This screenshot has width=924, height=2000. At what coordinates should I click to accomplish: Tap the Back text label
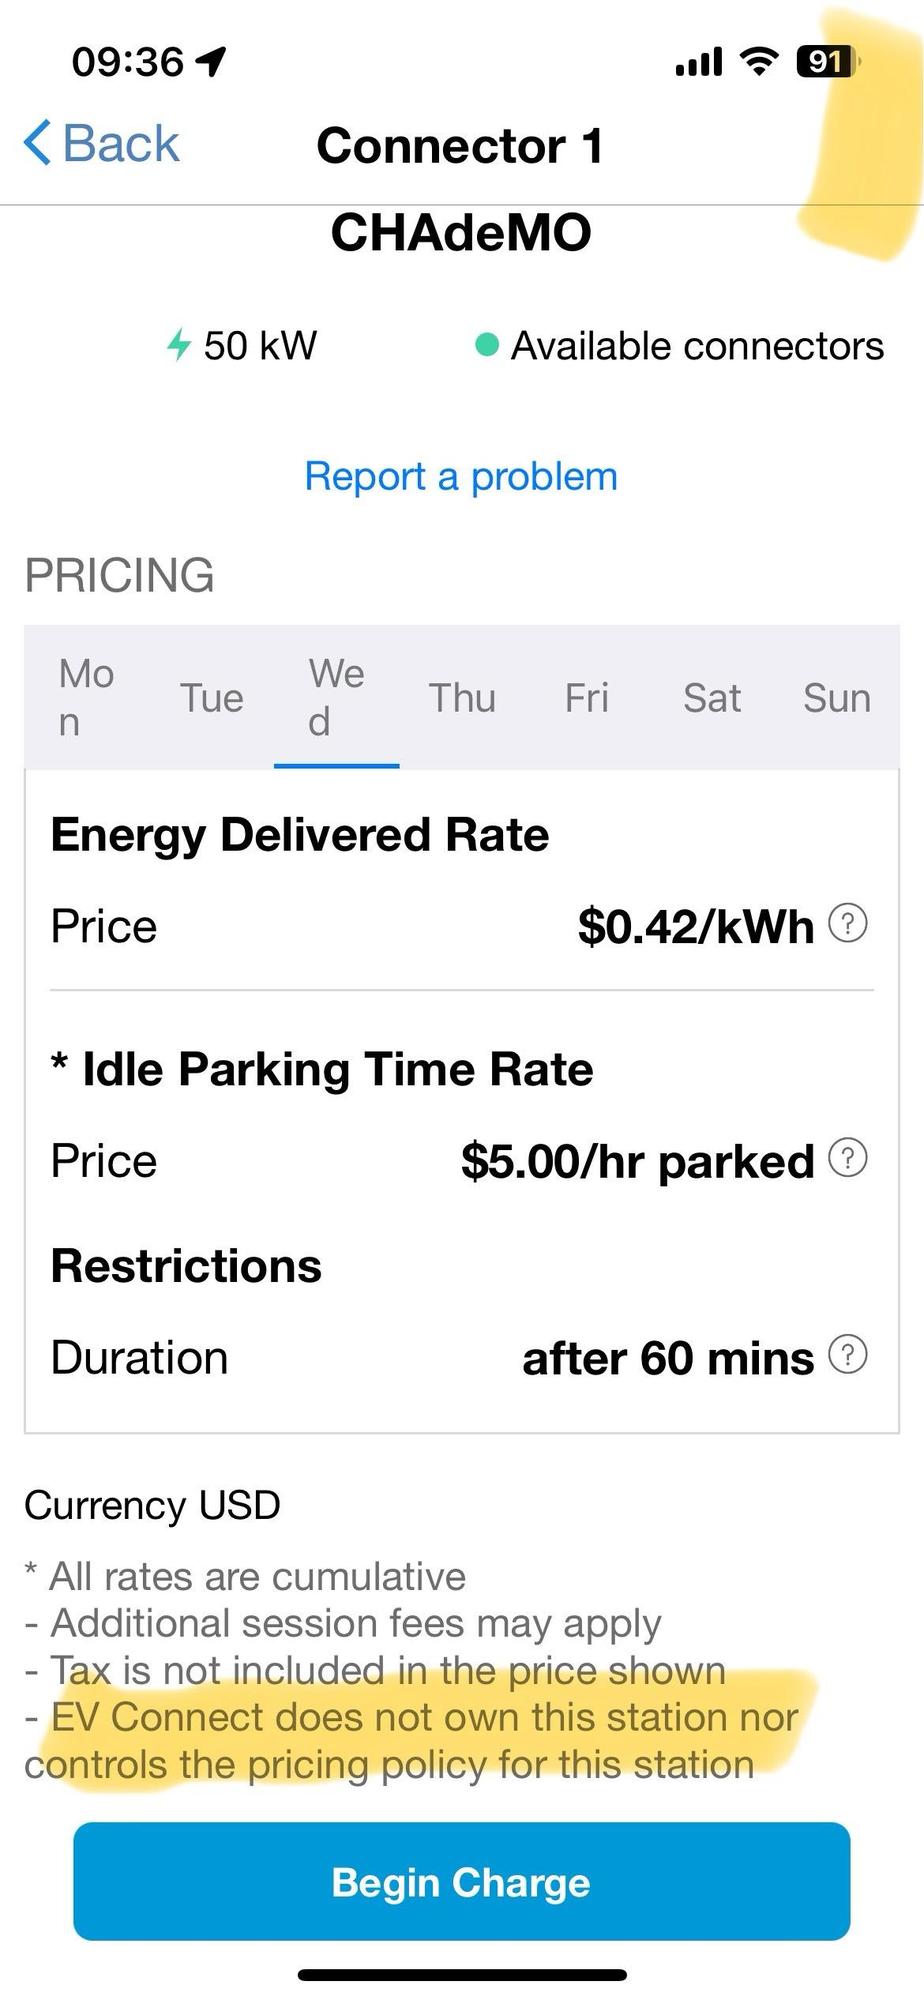(x=121, y=143)
